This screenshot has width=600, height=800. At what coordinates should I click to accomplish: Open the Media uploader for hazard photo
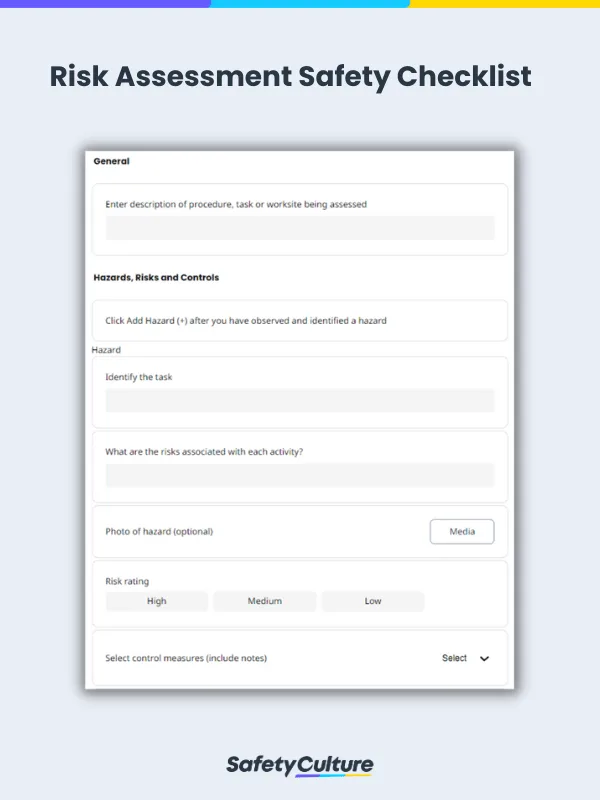click(462, 531)
